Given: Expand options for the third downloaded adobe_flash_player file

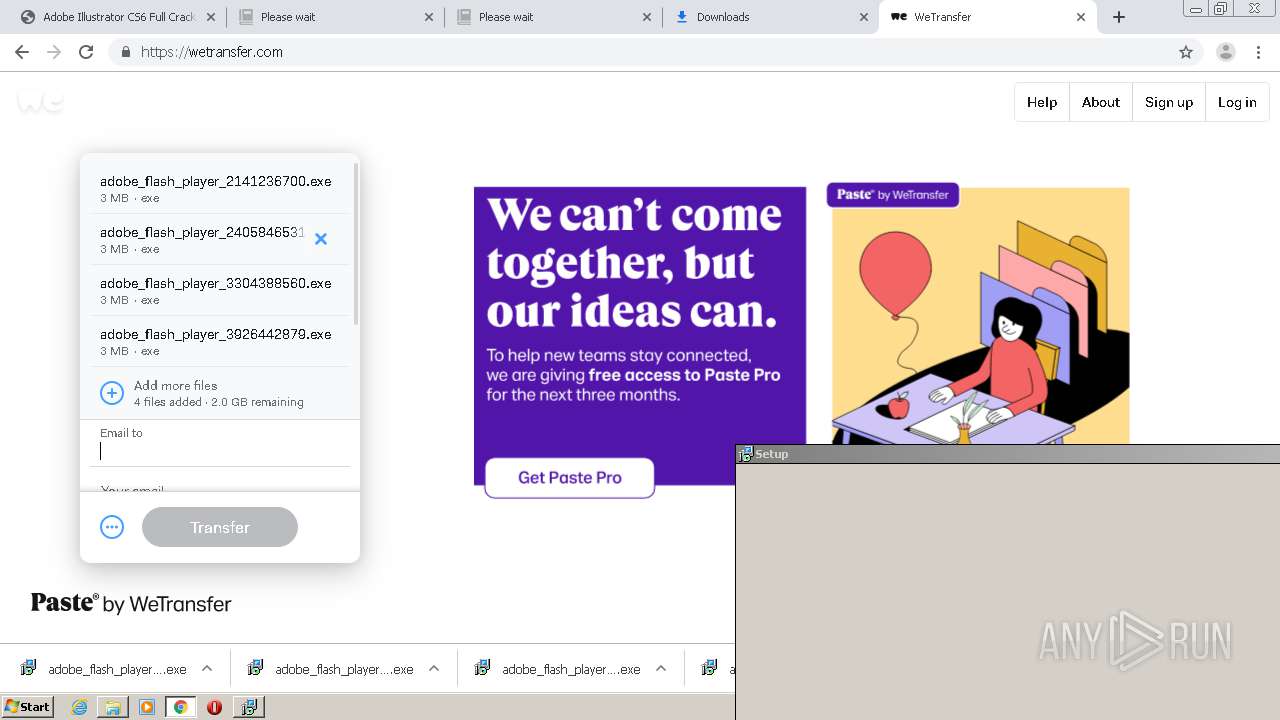Looking at the screenshot, I should point(661,669).
